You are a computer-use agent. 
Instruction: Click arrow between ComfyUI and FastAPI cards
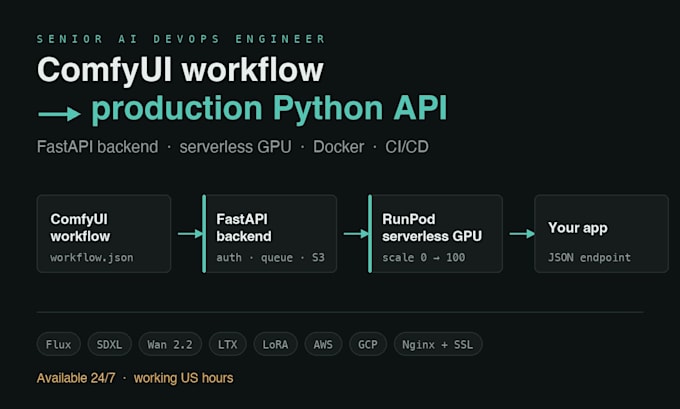click(190, 234)
